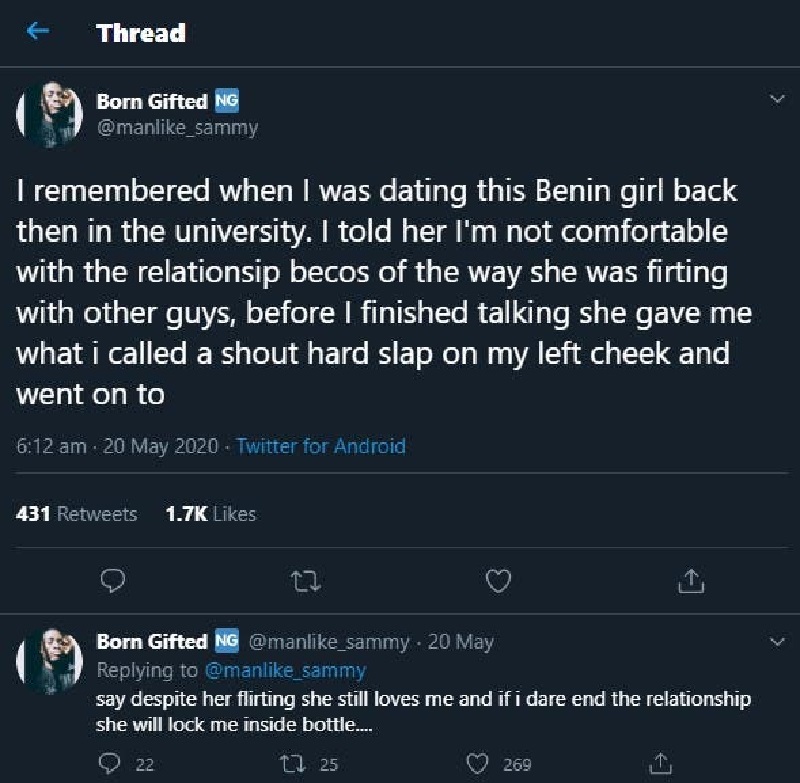
Task: Open the reply's 20 May date link
Action: [460, 642]
